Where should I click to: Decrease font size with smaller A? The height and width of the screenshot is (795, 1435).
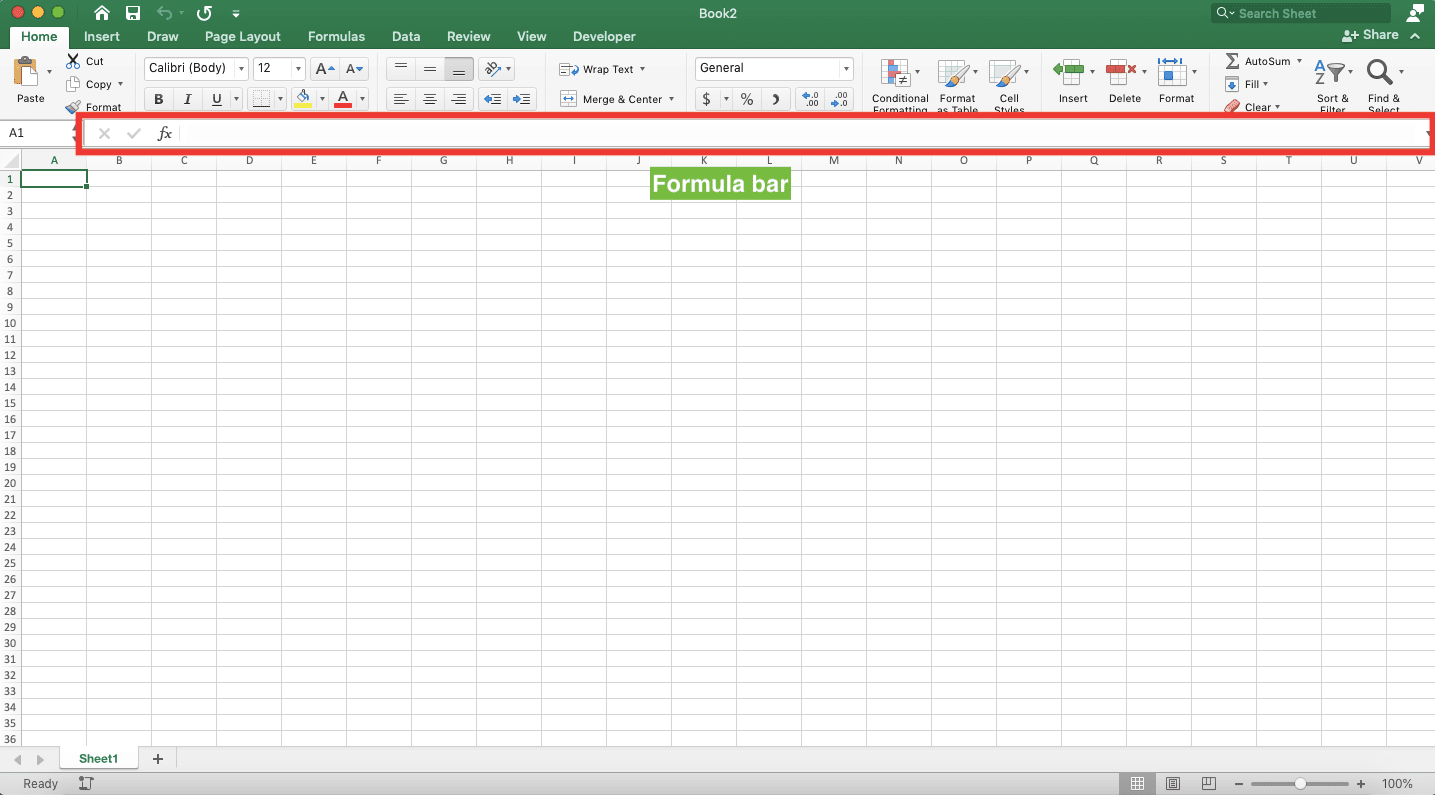click(x=354, y=69)
